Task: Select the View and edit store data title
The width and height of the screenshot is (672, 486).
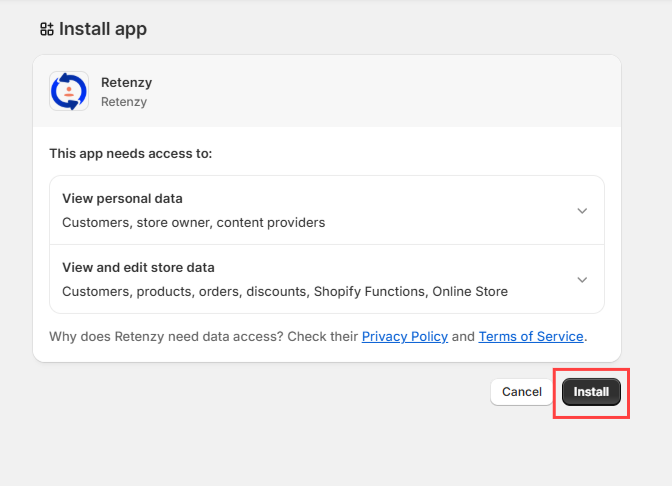Action: [138, 268]
